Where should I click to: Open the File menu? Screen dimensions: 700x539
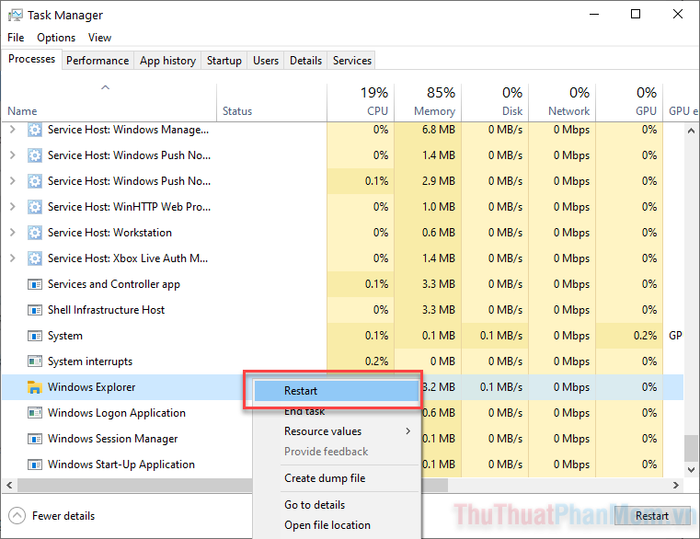pos(16,38)
